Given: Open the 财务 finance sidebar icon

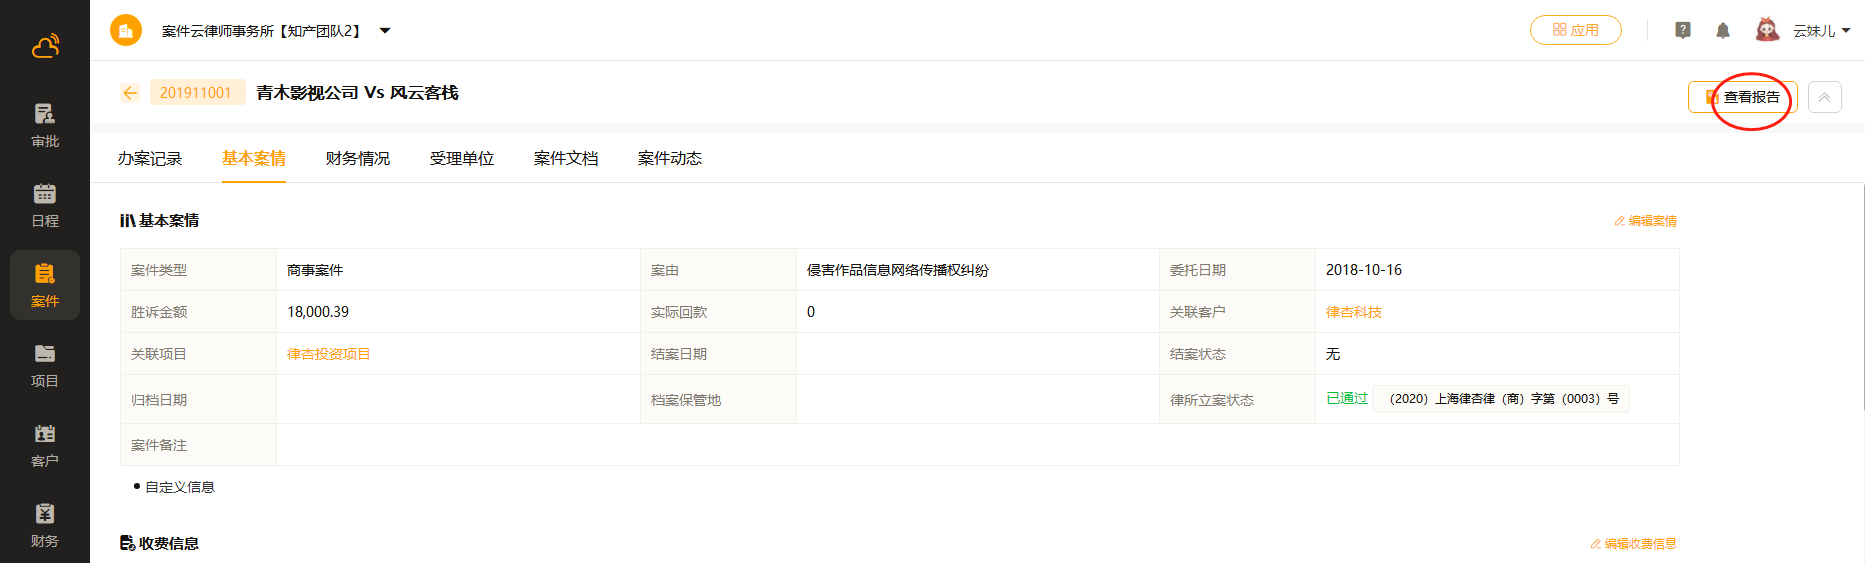Looking at the screenshot, I should [x=45, y=525].
